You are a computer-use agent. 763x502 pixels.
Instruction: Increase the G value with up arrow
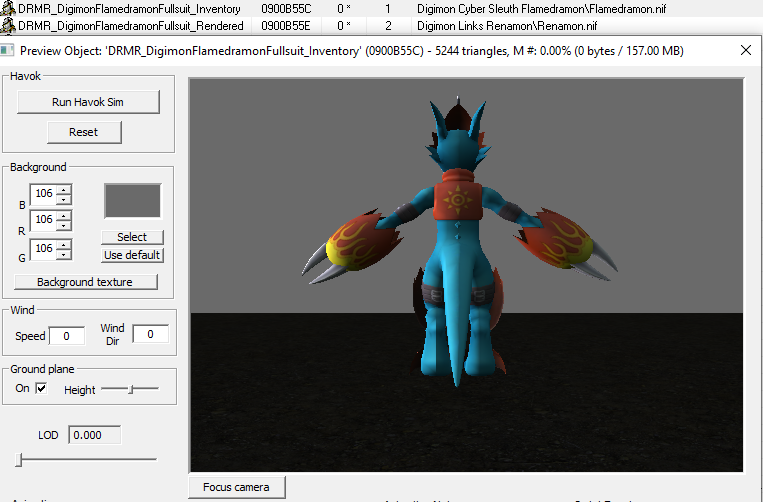[x=64, y=245]
